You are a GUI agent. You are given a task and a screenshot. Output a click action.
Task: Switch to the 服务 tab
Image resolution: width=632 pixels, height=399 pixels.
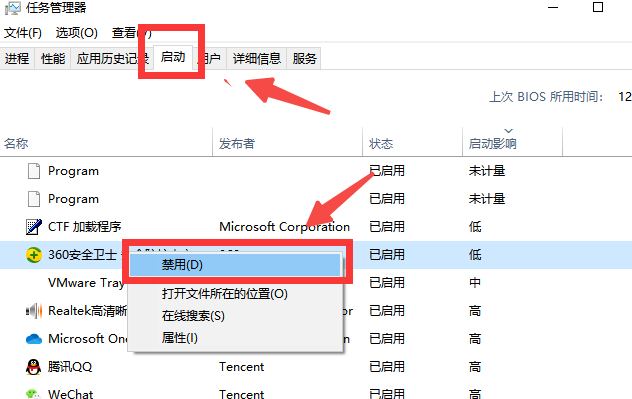click(x=304, y=59)
